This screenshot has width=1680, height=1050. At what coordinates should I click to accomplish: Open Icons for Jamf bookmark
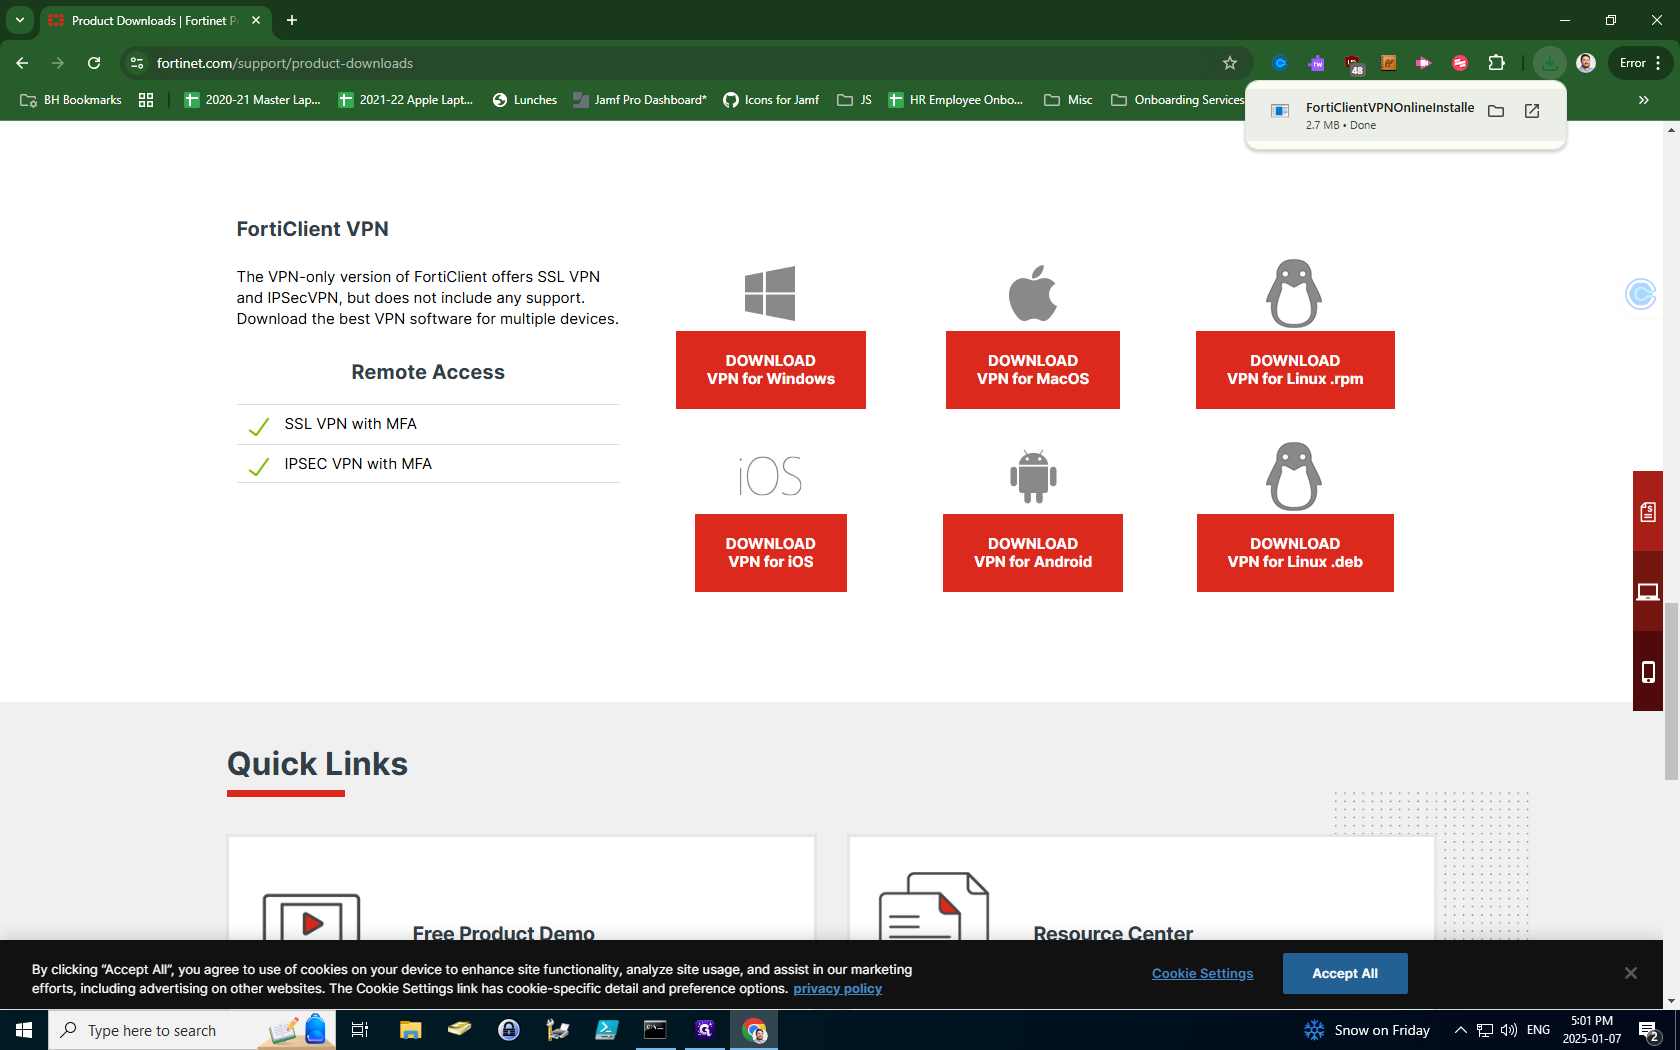(x=771, y=100)
